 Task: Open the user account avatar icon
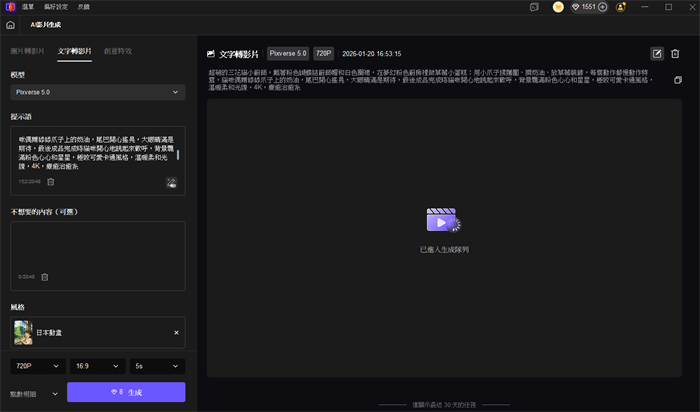[x=621, y=7]
